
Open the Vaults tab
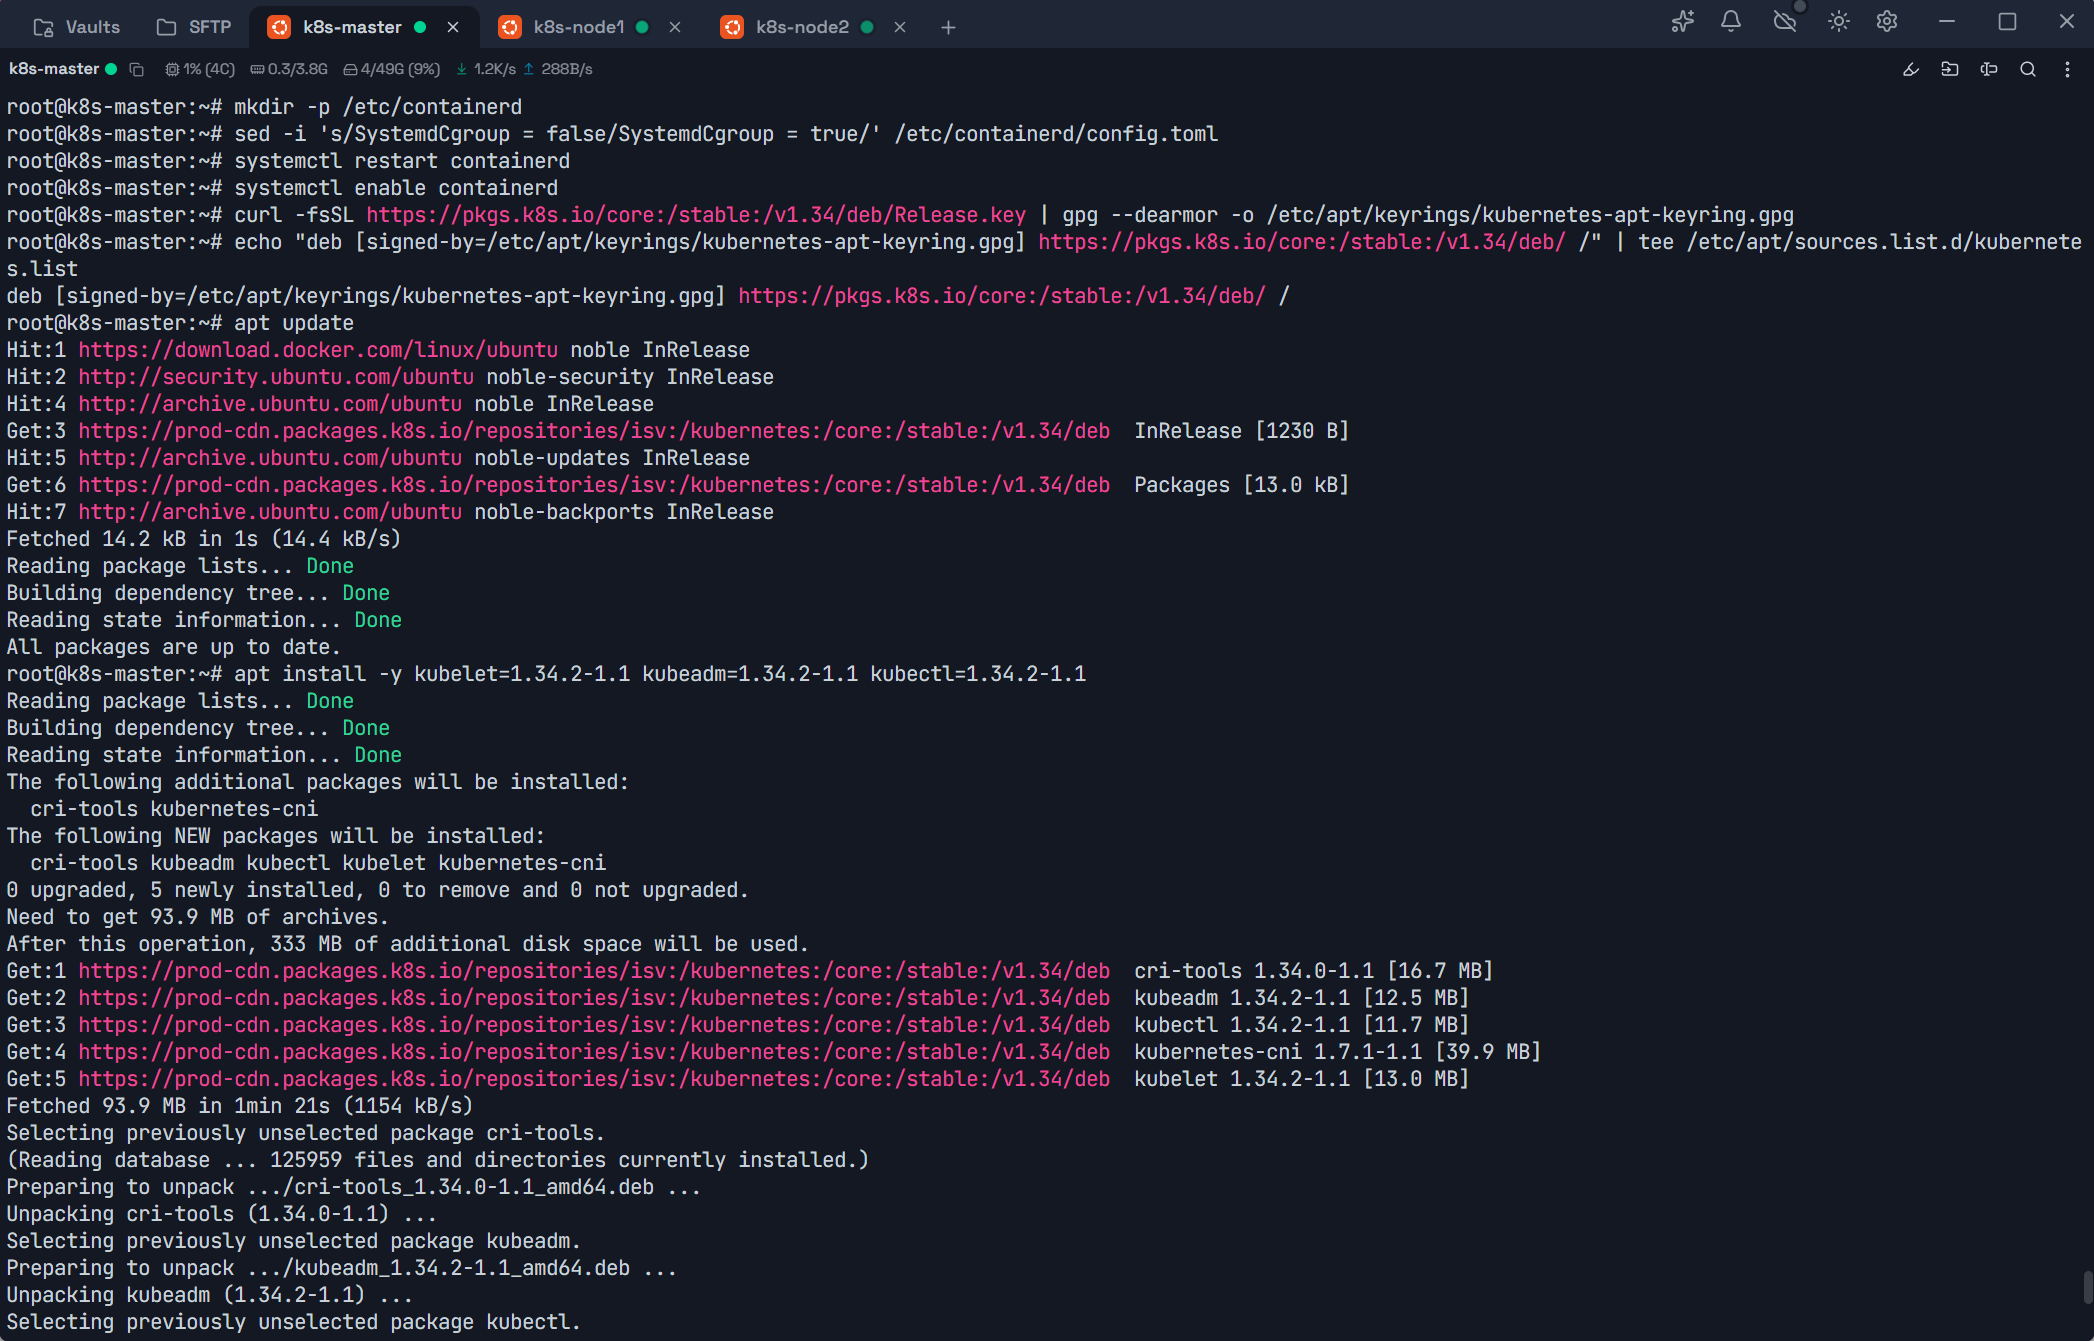76,27
